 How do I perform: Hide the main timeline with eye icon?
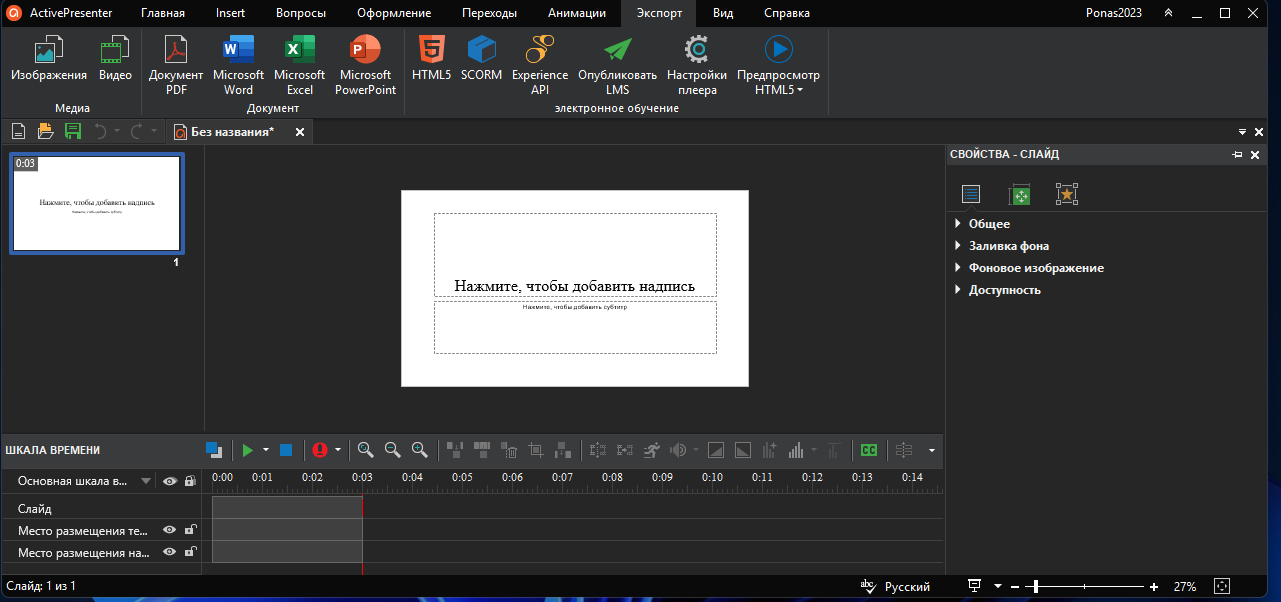[x=170, y=481]
